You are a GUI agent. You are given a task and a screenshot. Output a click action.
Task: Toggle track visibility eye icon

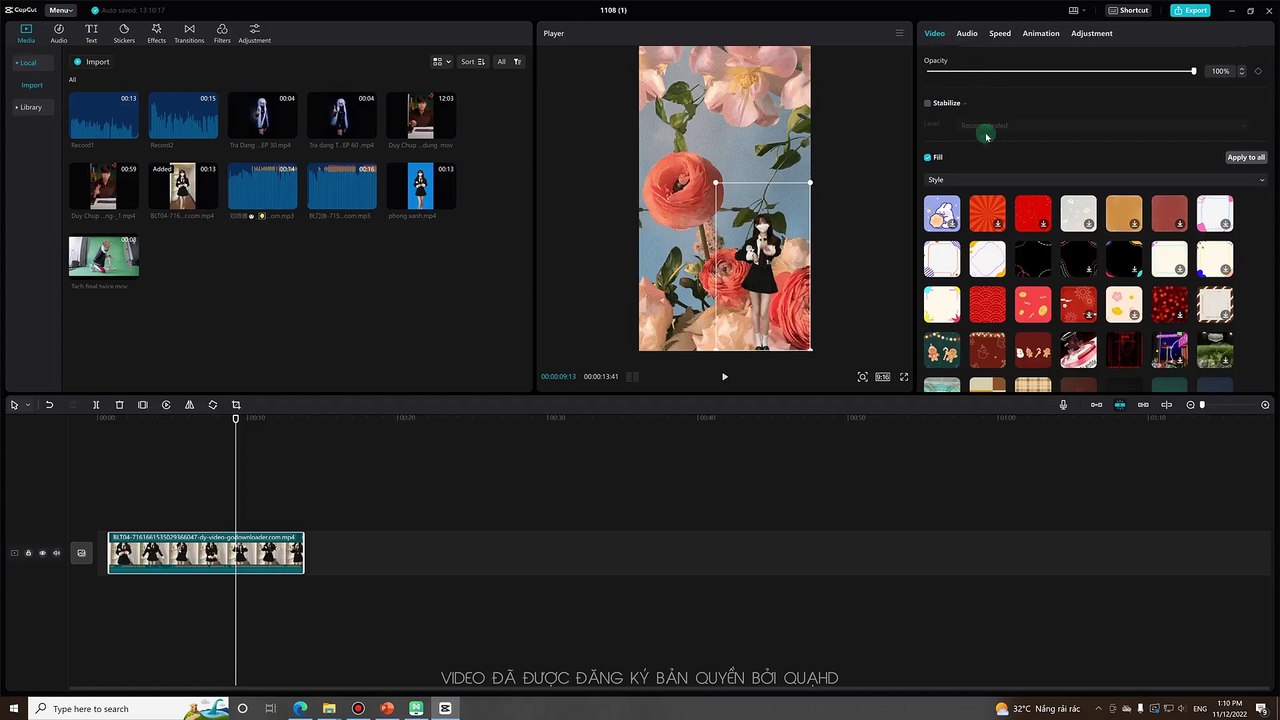click(42, 553)
